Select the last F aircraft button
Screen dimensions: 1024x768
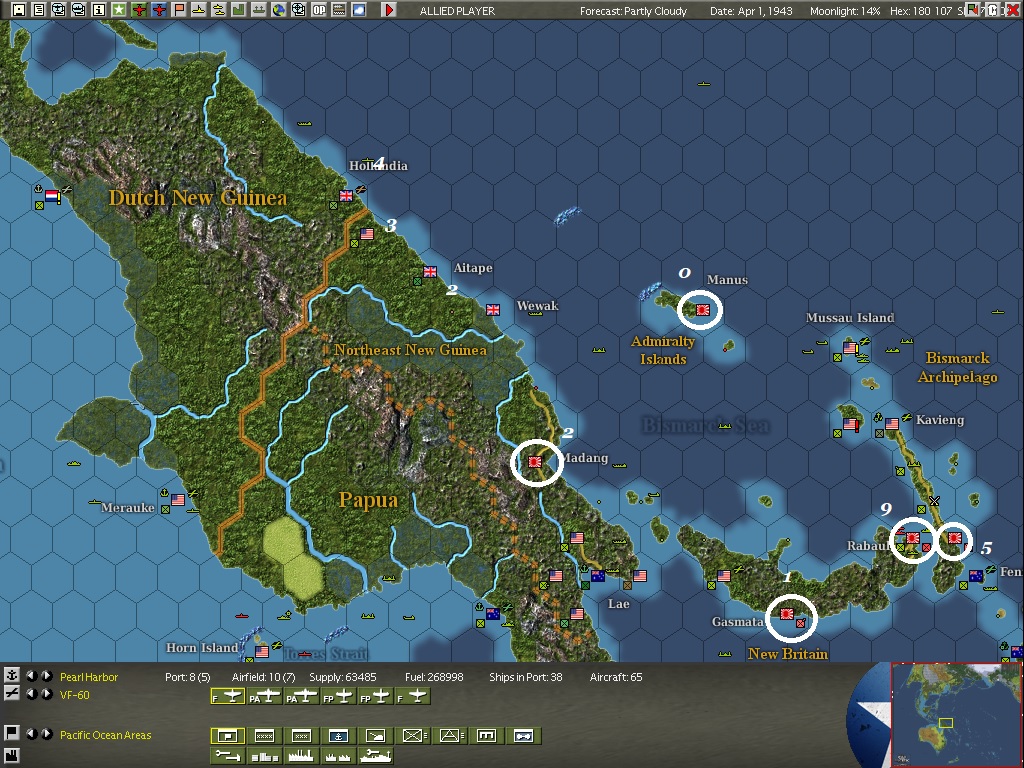click(413, 697)
